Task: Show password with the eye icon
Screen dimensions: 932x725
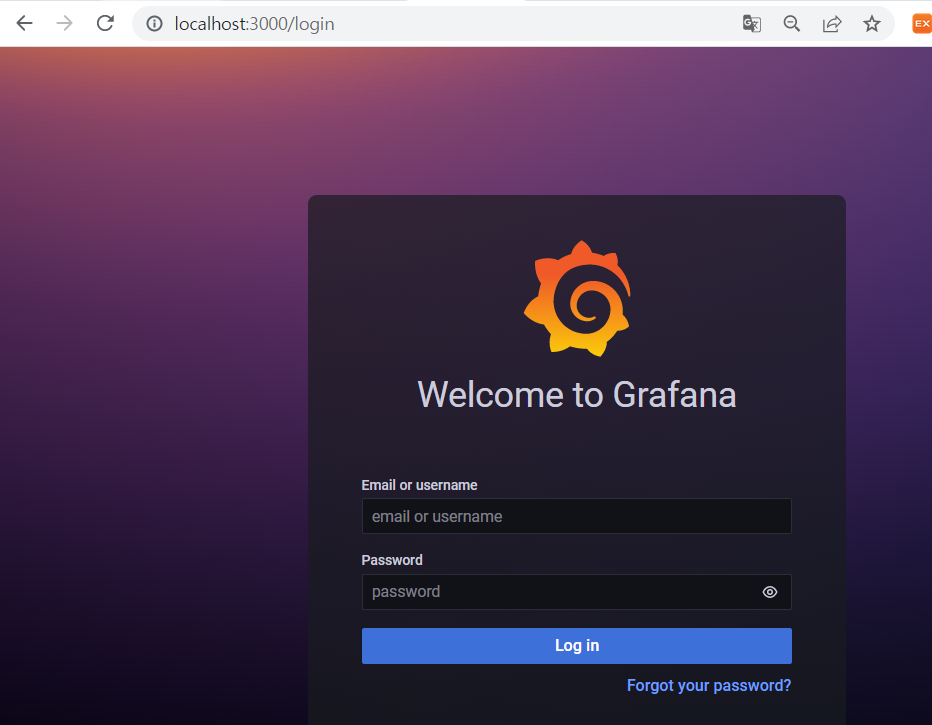Action: coord(770,592)
